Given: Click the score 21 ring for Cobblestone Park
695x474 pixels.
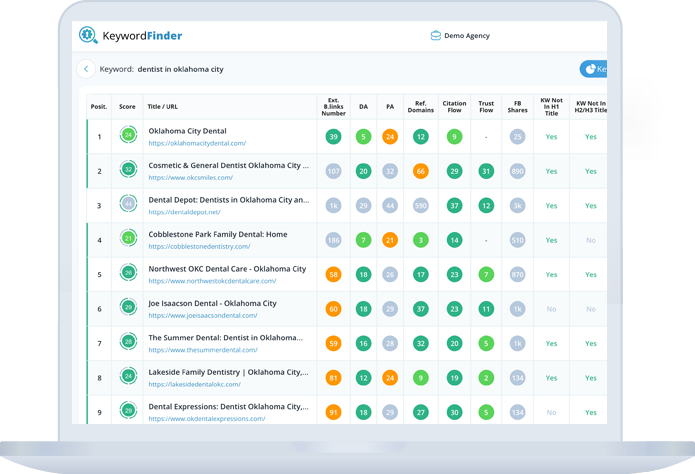Looking at the screenshot, I should (x=128, y=239).
